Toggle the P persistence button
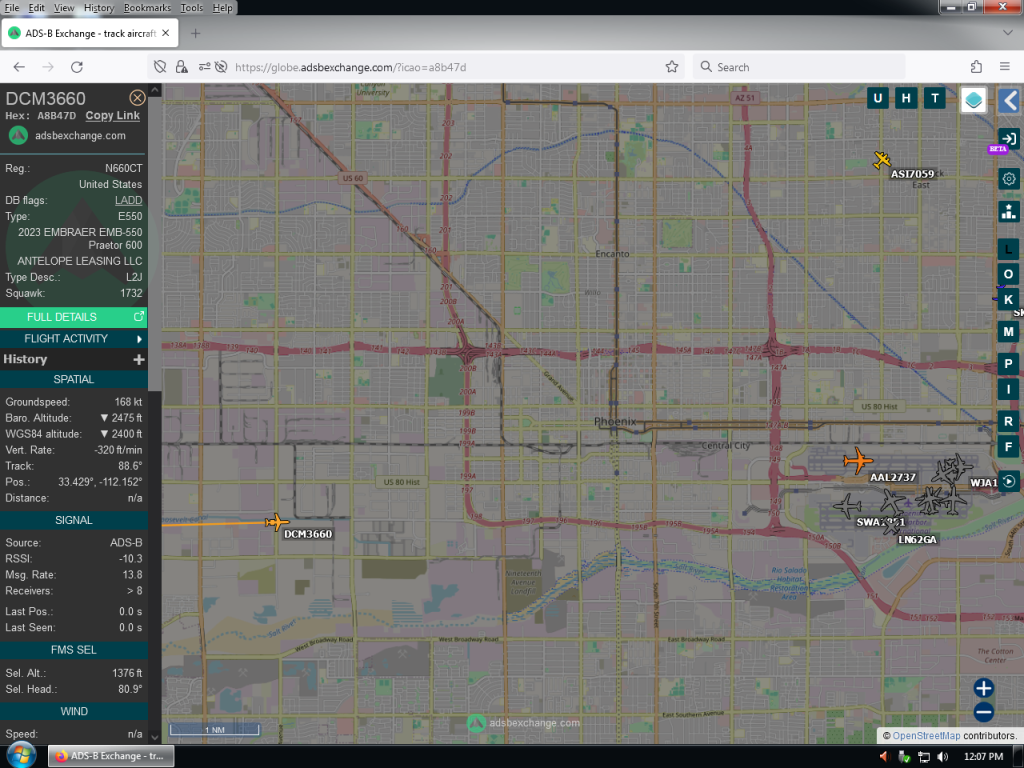 tap(1008, 364)
